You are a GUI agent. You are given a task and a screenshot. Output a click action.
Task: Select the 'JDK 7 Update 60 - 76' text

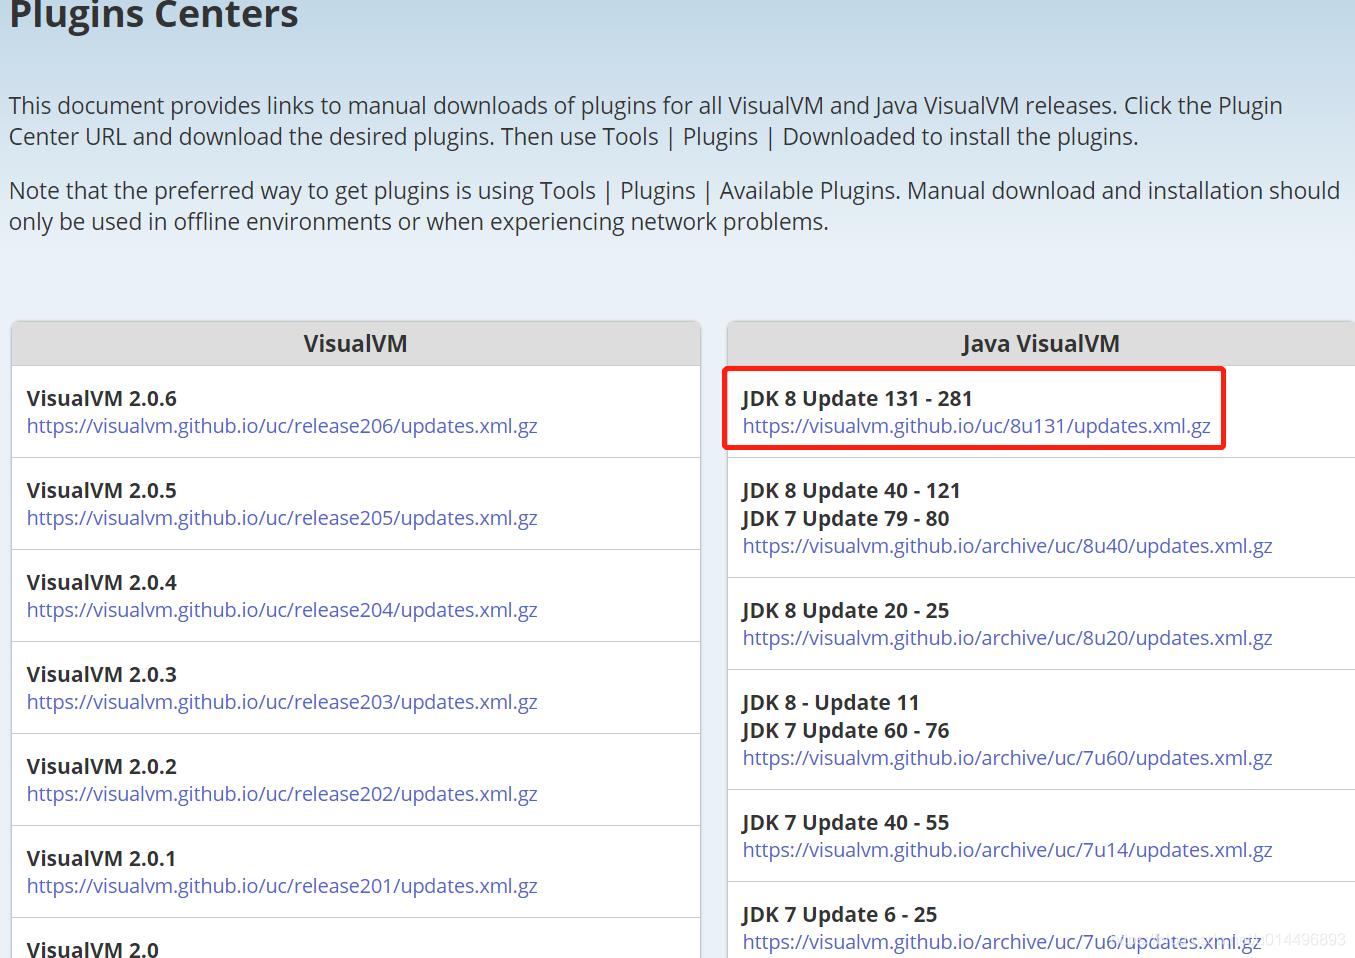[846, 730]
